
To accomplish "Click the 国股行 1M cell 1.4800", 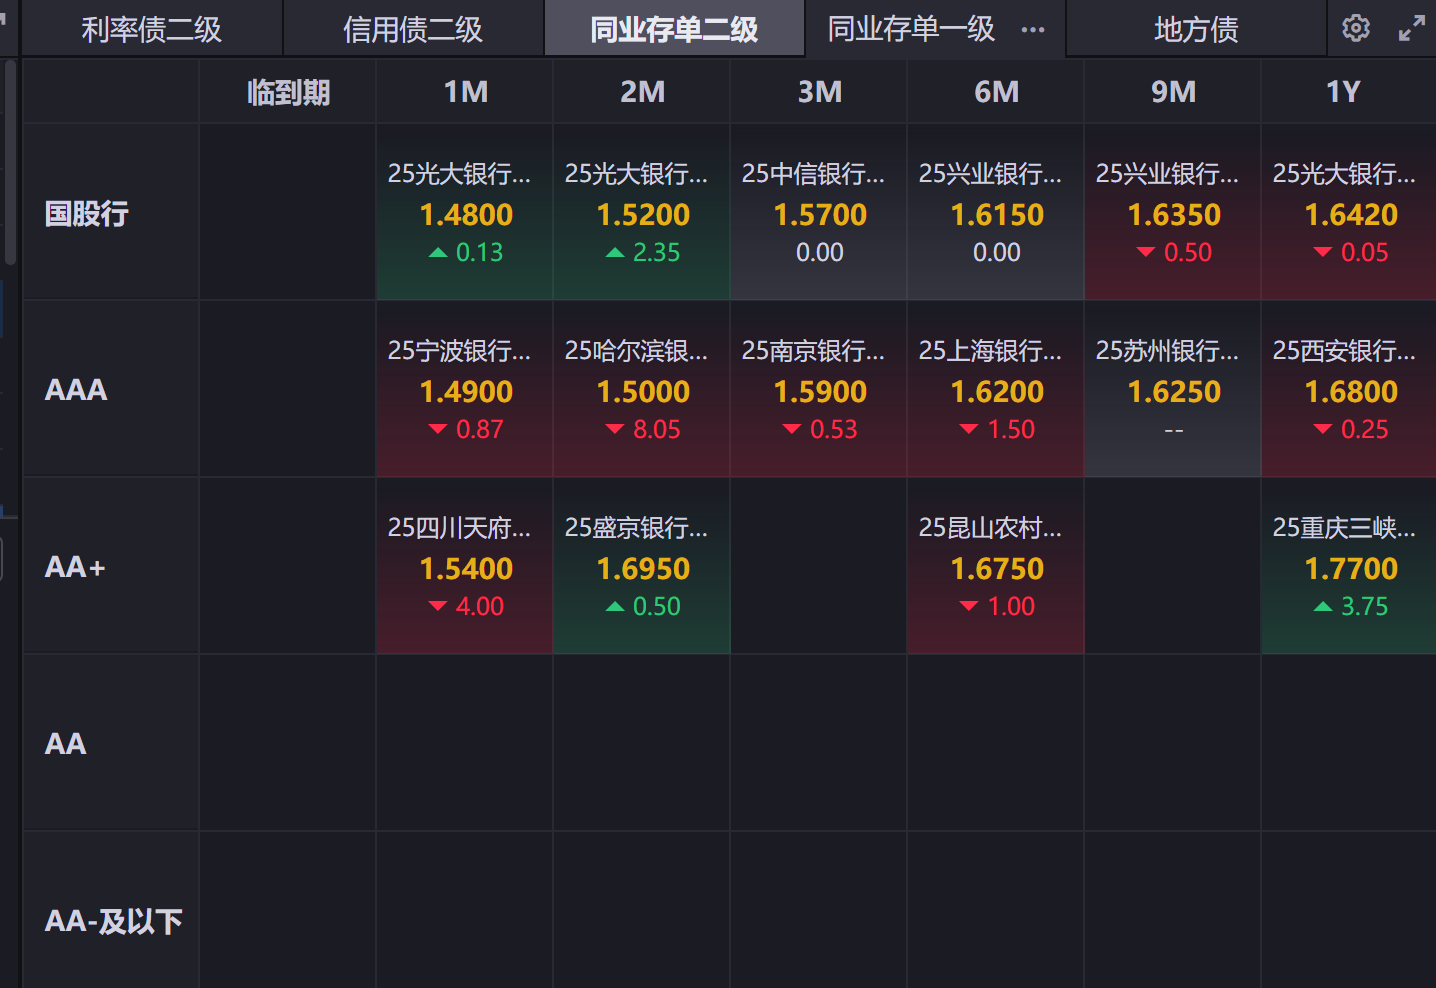I will pyautogui.click(x=465, y=214).
